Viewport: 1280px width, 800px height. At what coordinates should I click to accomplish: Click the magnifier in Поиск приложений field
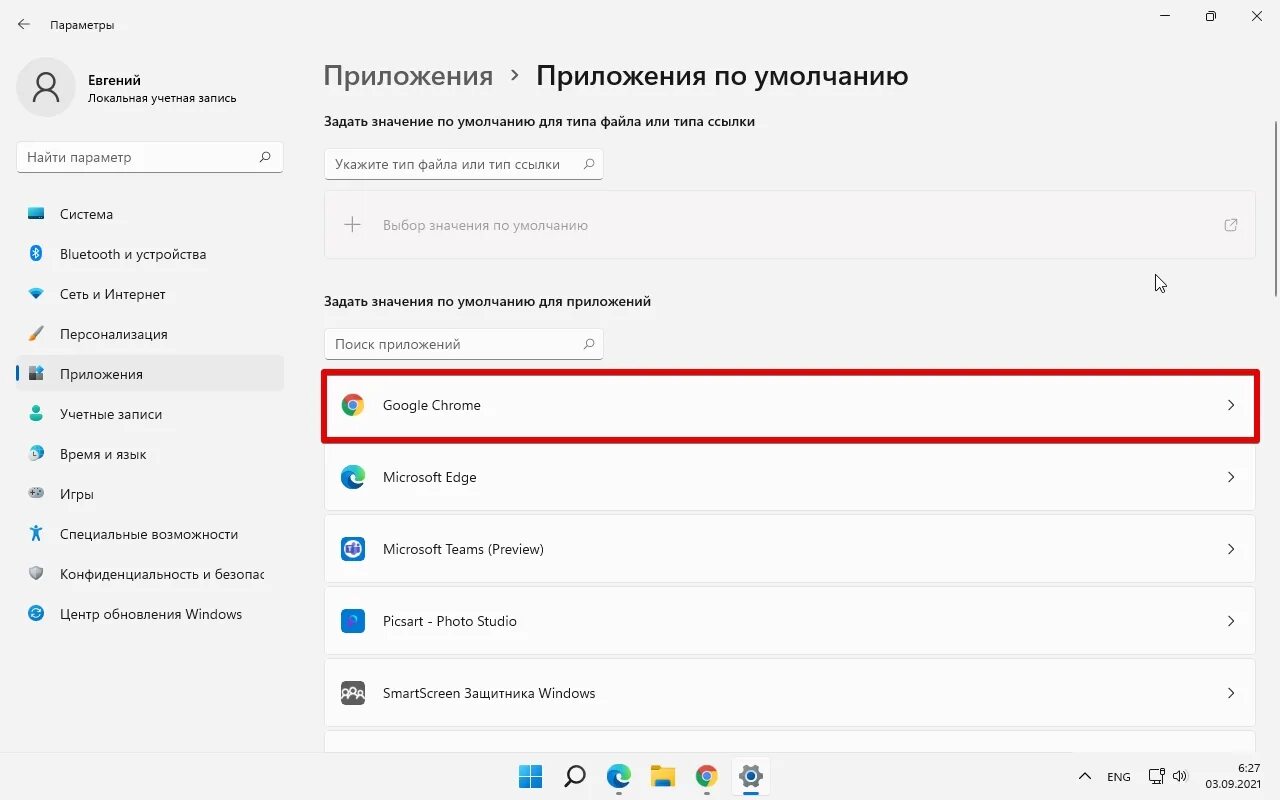pyautogui.click(x=589, y=344)
